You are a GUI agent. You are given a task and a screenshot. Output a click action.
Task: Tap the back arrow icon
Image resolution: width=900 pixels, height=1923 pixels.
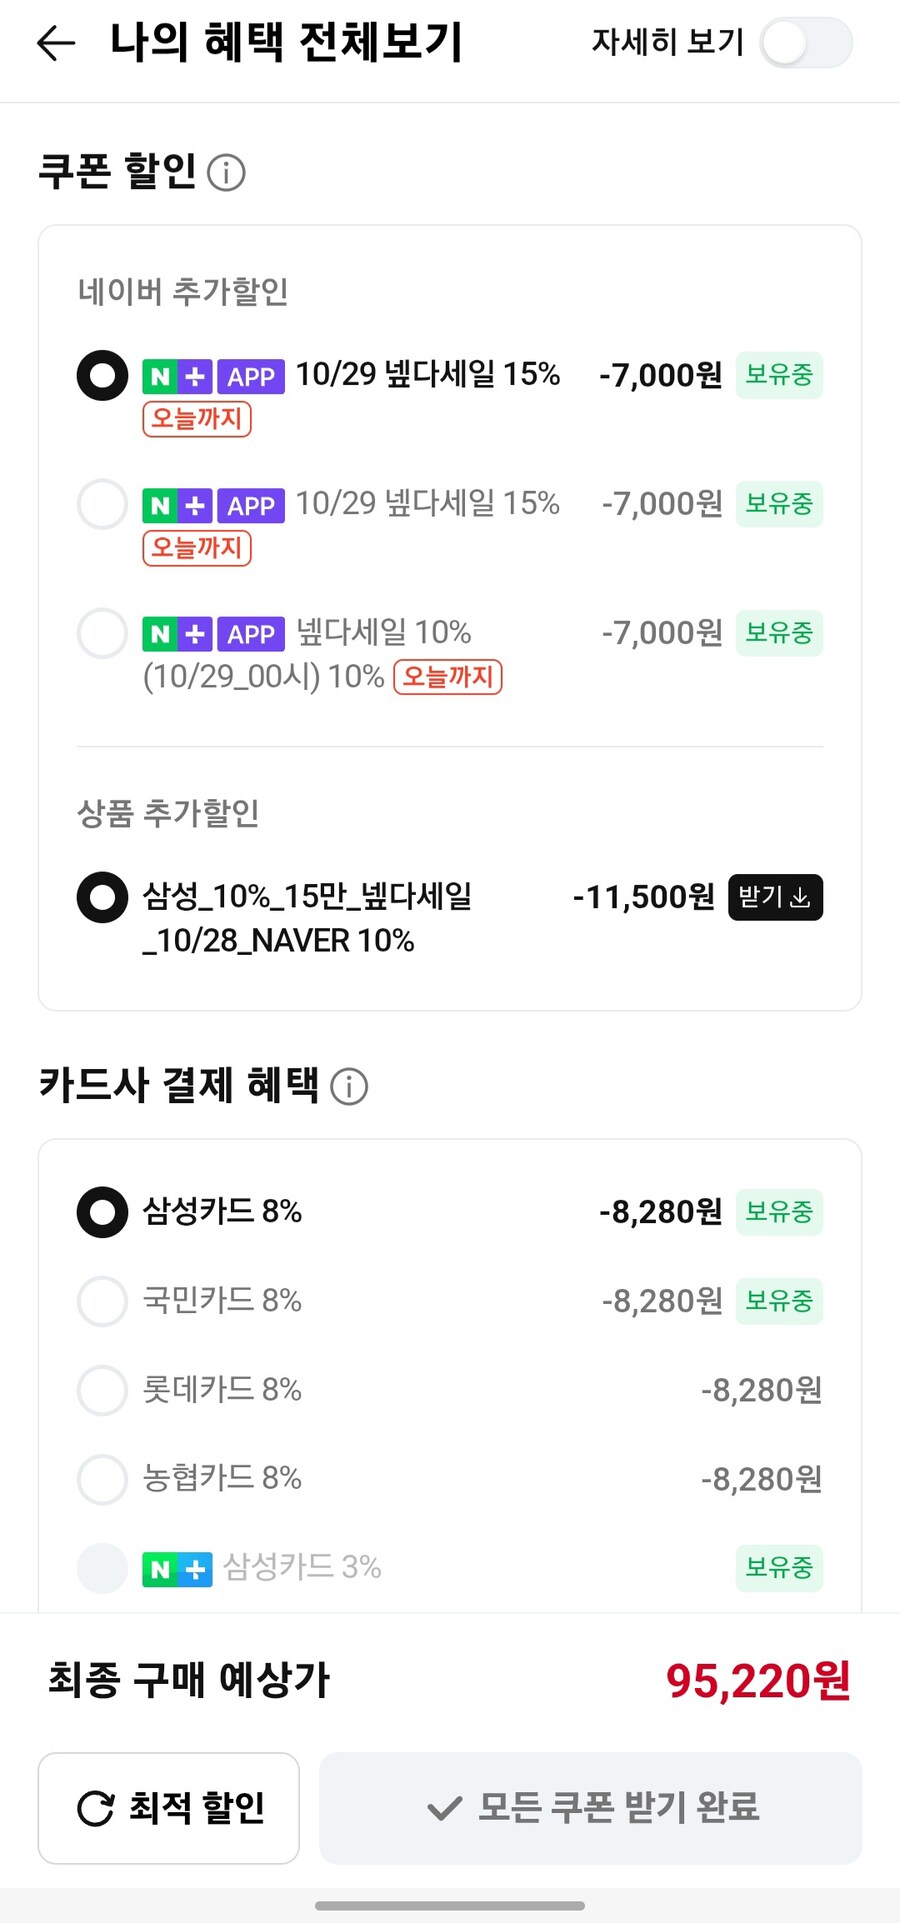pyautogui.click(x=56, y=42)
